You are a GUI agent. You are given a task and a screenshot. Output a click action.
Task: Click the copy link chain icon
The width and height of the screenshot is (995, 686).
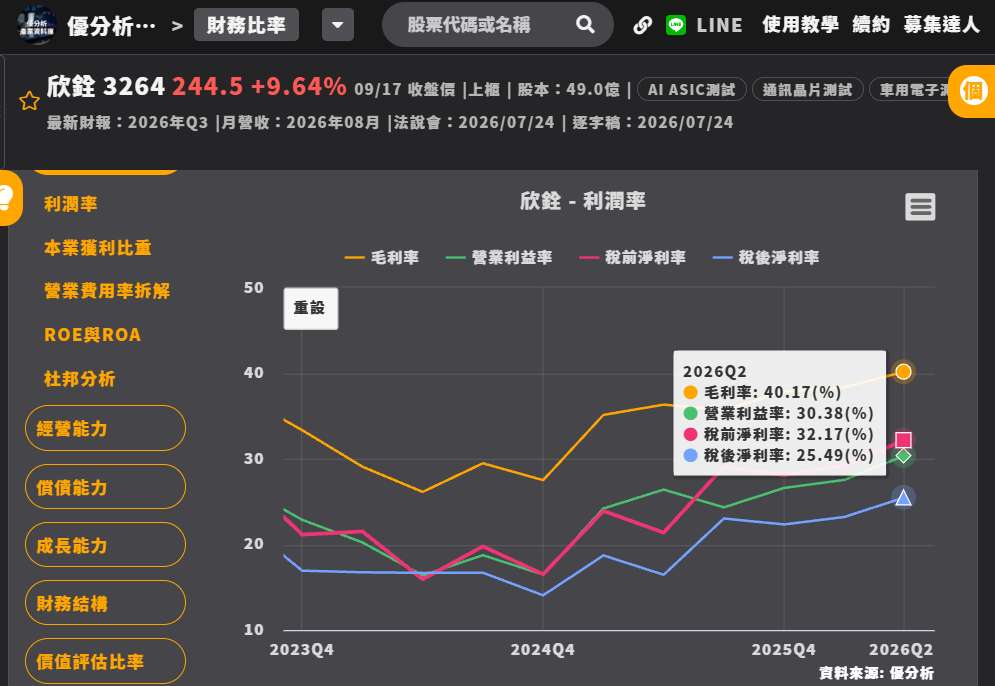coord(642,25)
